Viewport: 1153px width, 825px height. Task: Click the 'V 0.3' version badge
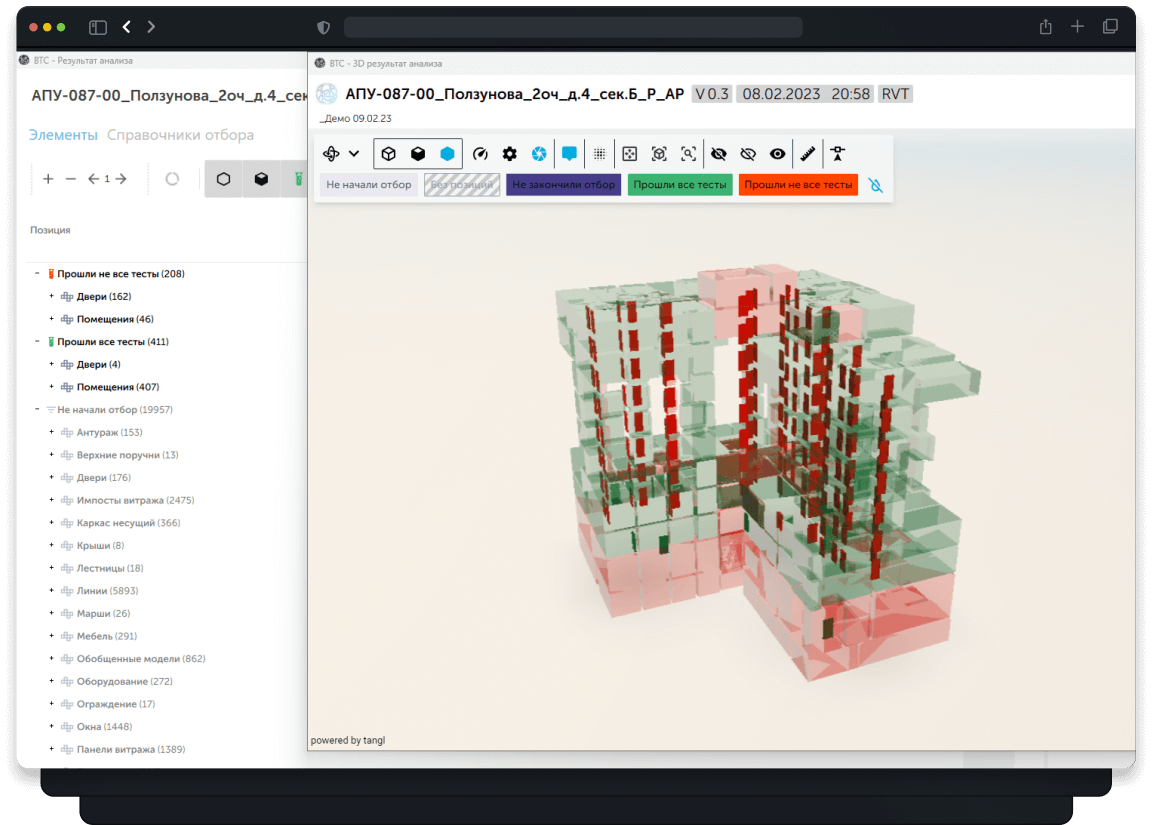pyautogui.click(x=712, y=94)
